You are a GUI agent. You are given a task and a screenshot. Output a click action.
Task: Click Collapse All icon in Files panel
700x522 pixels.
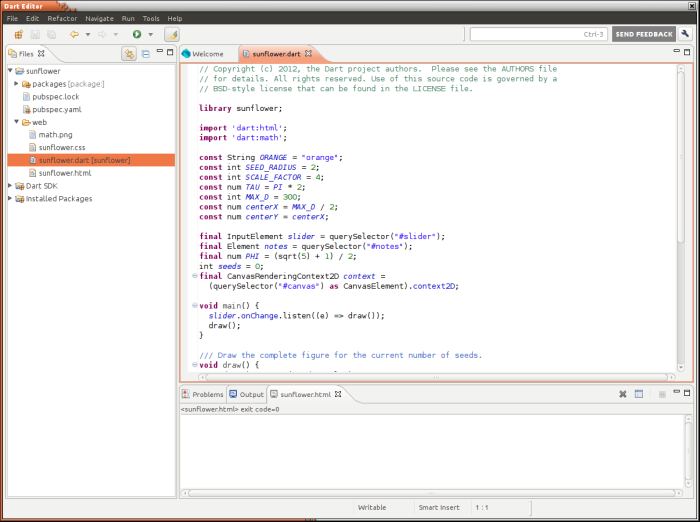pos(146,53)
